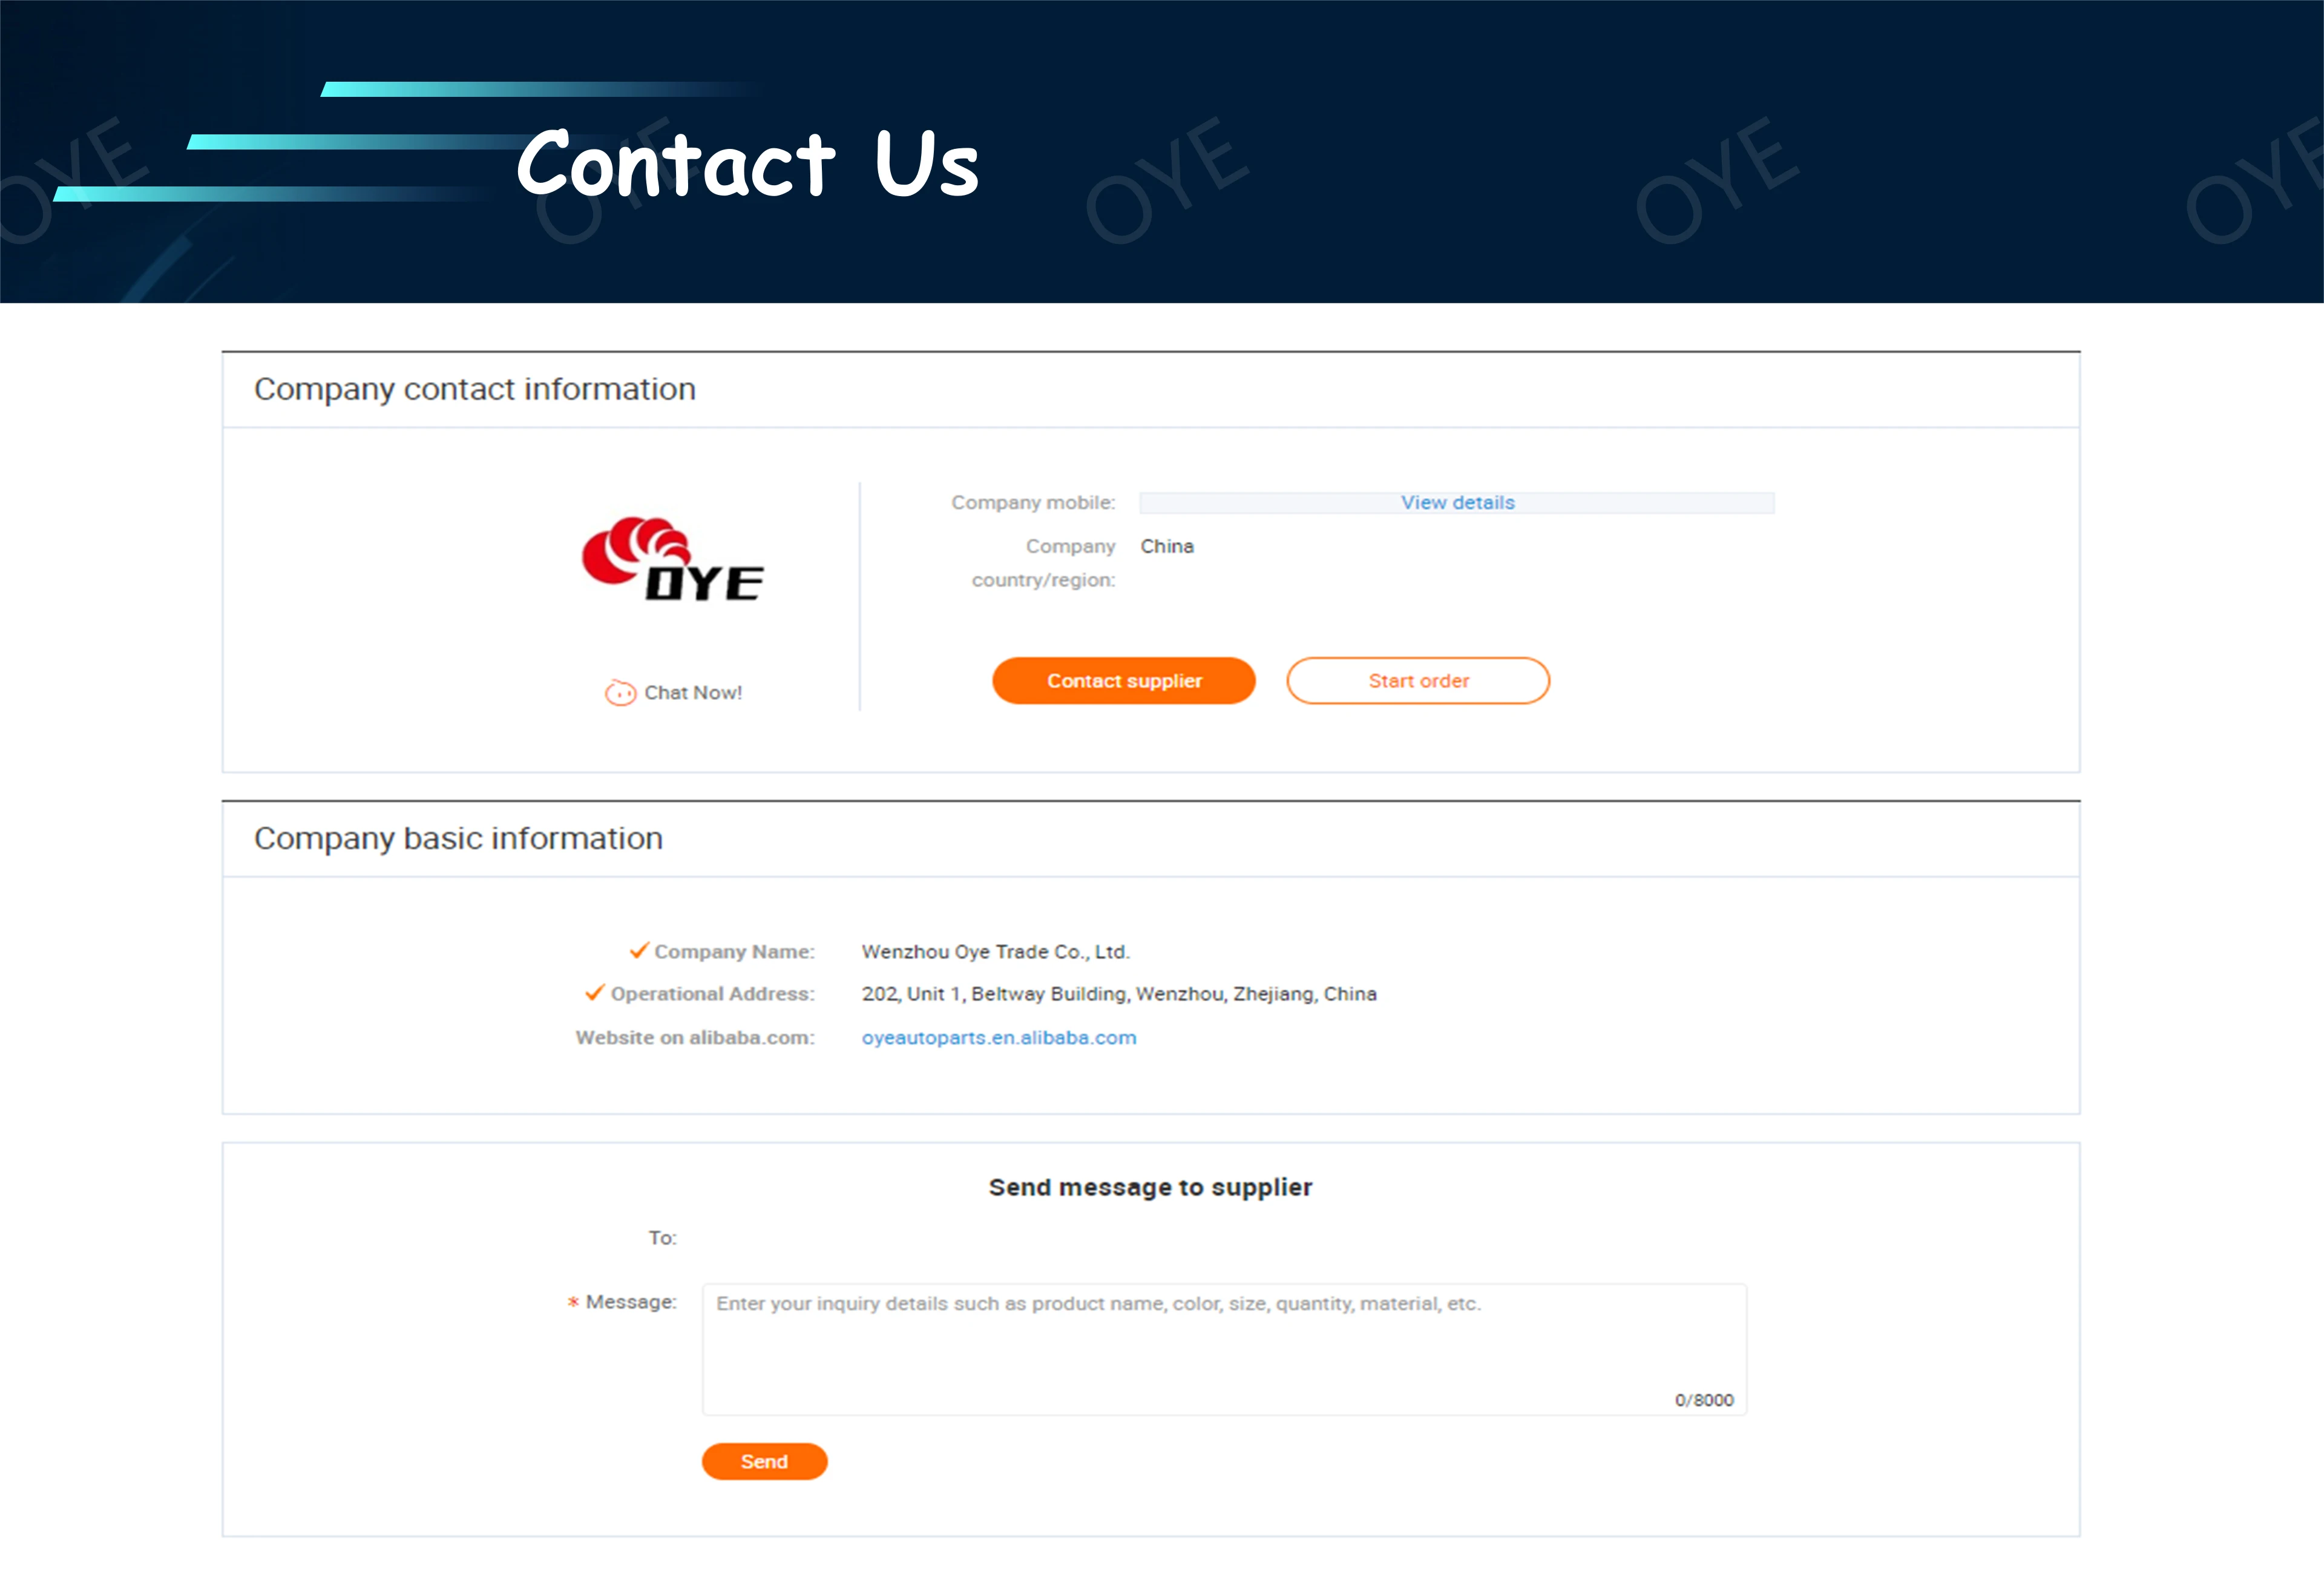The width and height of the screenshot is (2324, 1580).
Task: Click the red required asterisk beside Message
Action: 573,1302
